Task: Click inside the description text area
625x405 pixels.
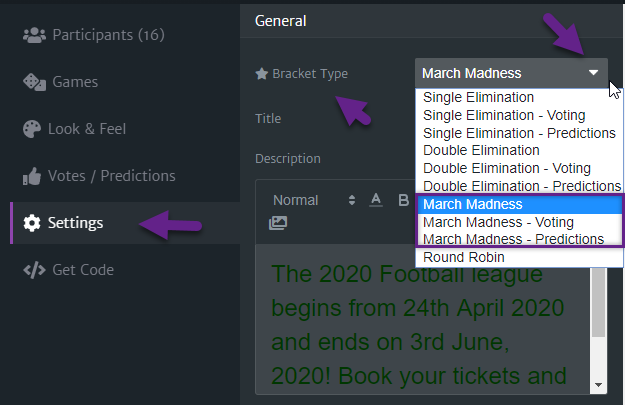Action: pyautogui.click(x=423, y=319)
